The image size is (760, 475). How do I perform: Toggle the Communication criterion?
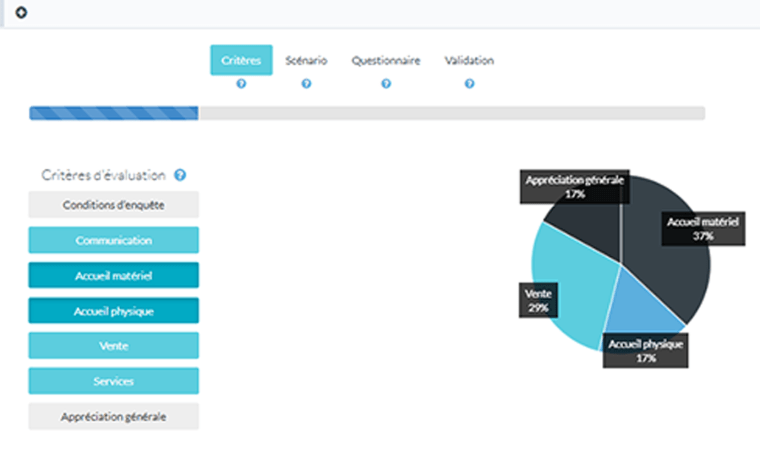pyautogui.click(x=113, y=240)
